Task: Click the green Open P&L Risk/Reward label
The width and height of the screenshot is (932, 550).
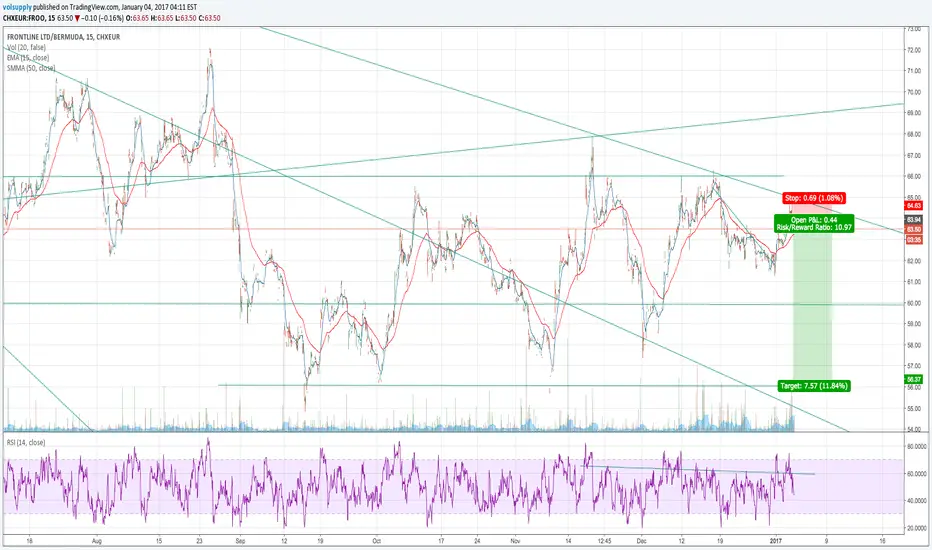Action: click(814, 224)
